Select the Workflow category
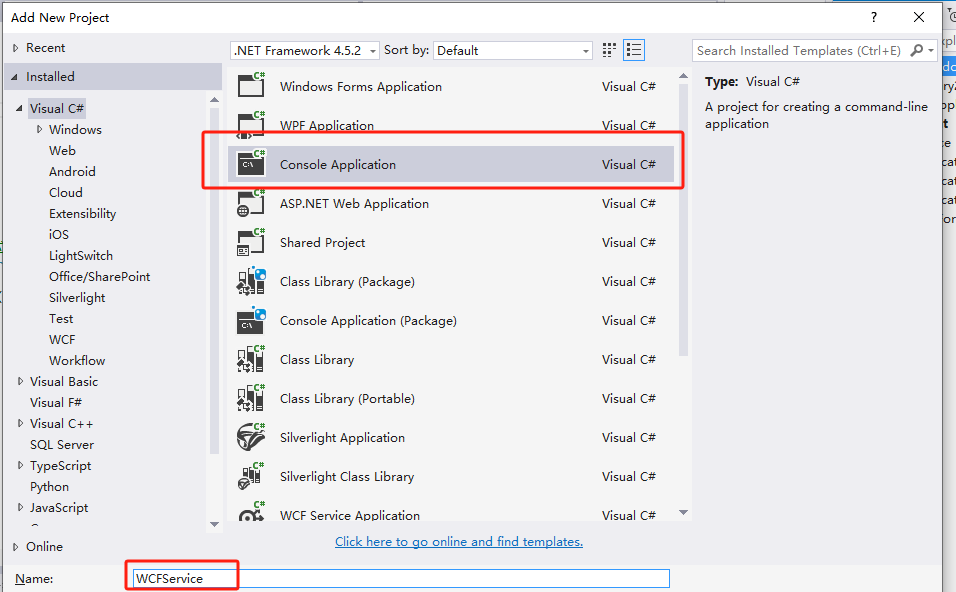This screenshot has width=956, height=592. pyautogui.click(x=77, y=361)
